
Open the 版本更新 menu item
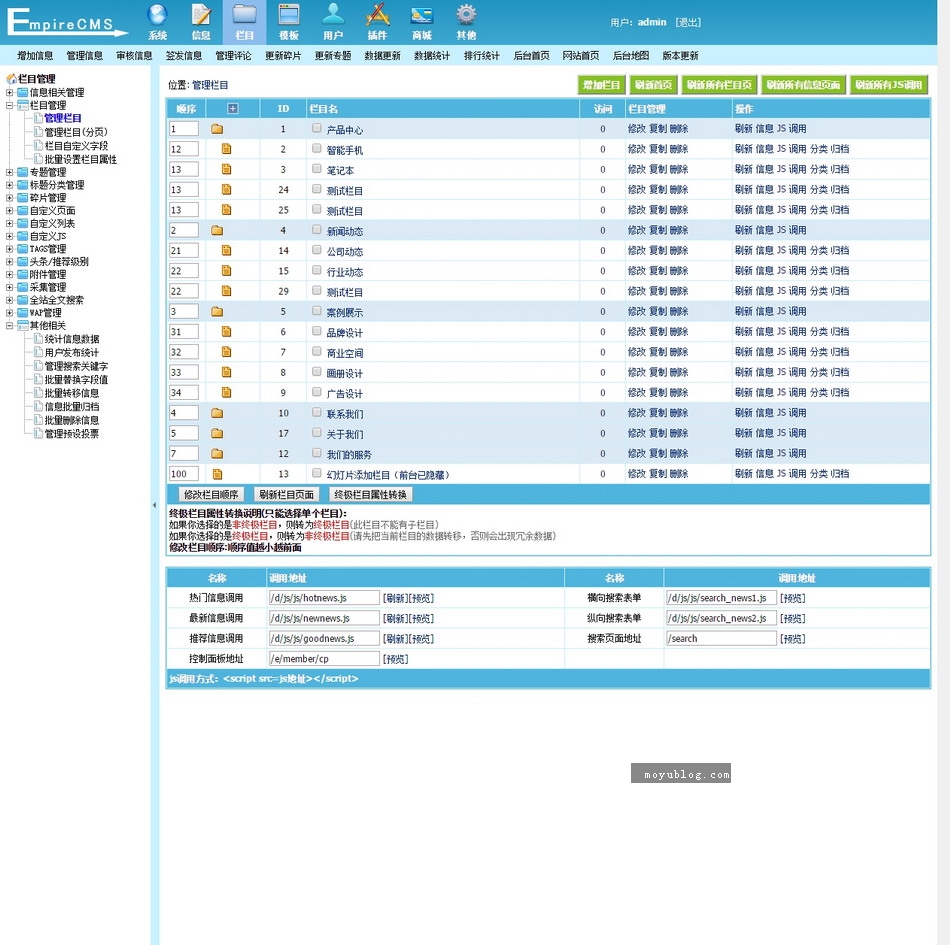680,56
